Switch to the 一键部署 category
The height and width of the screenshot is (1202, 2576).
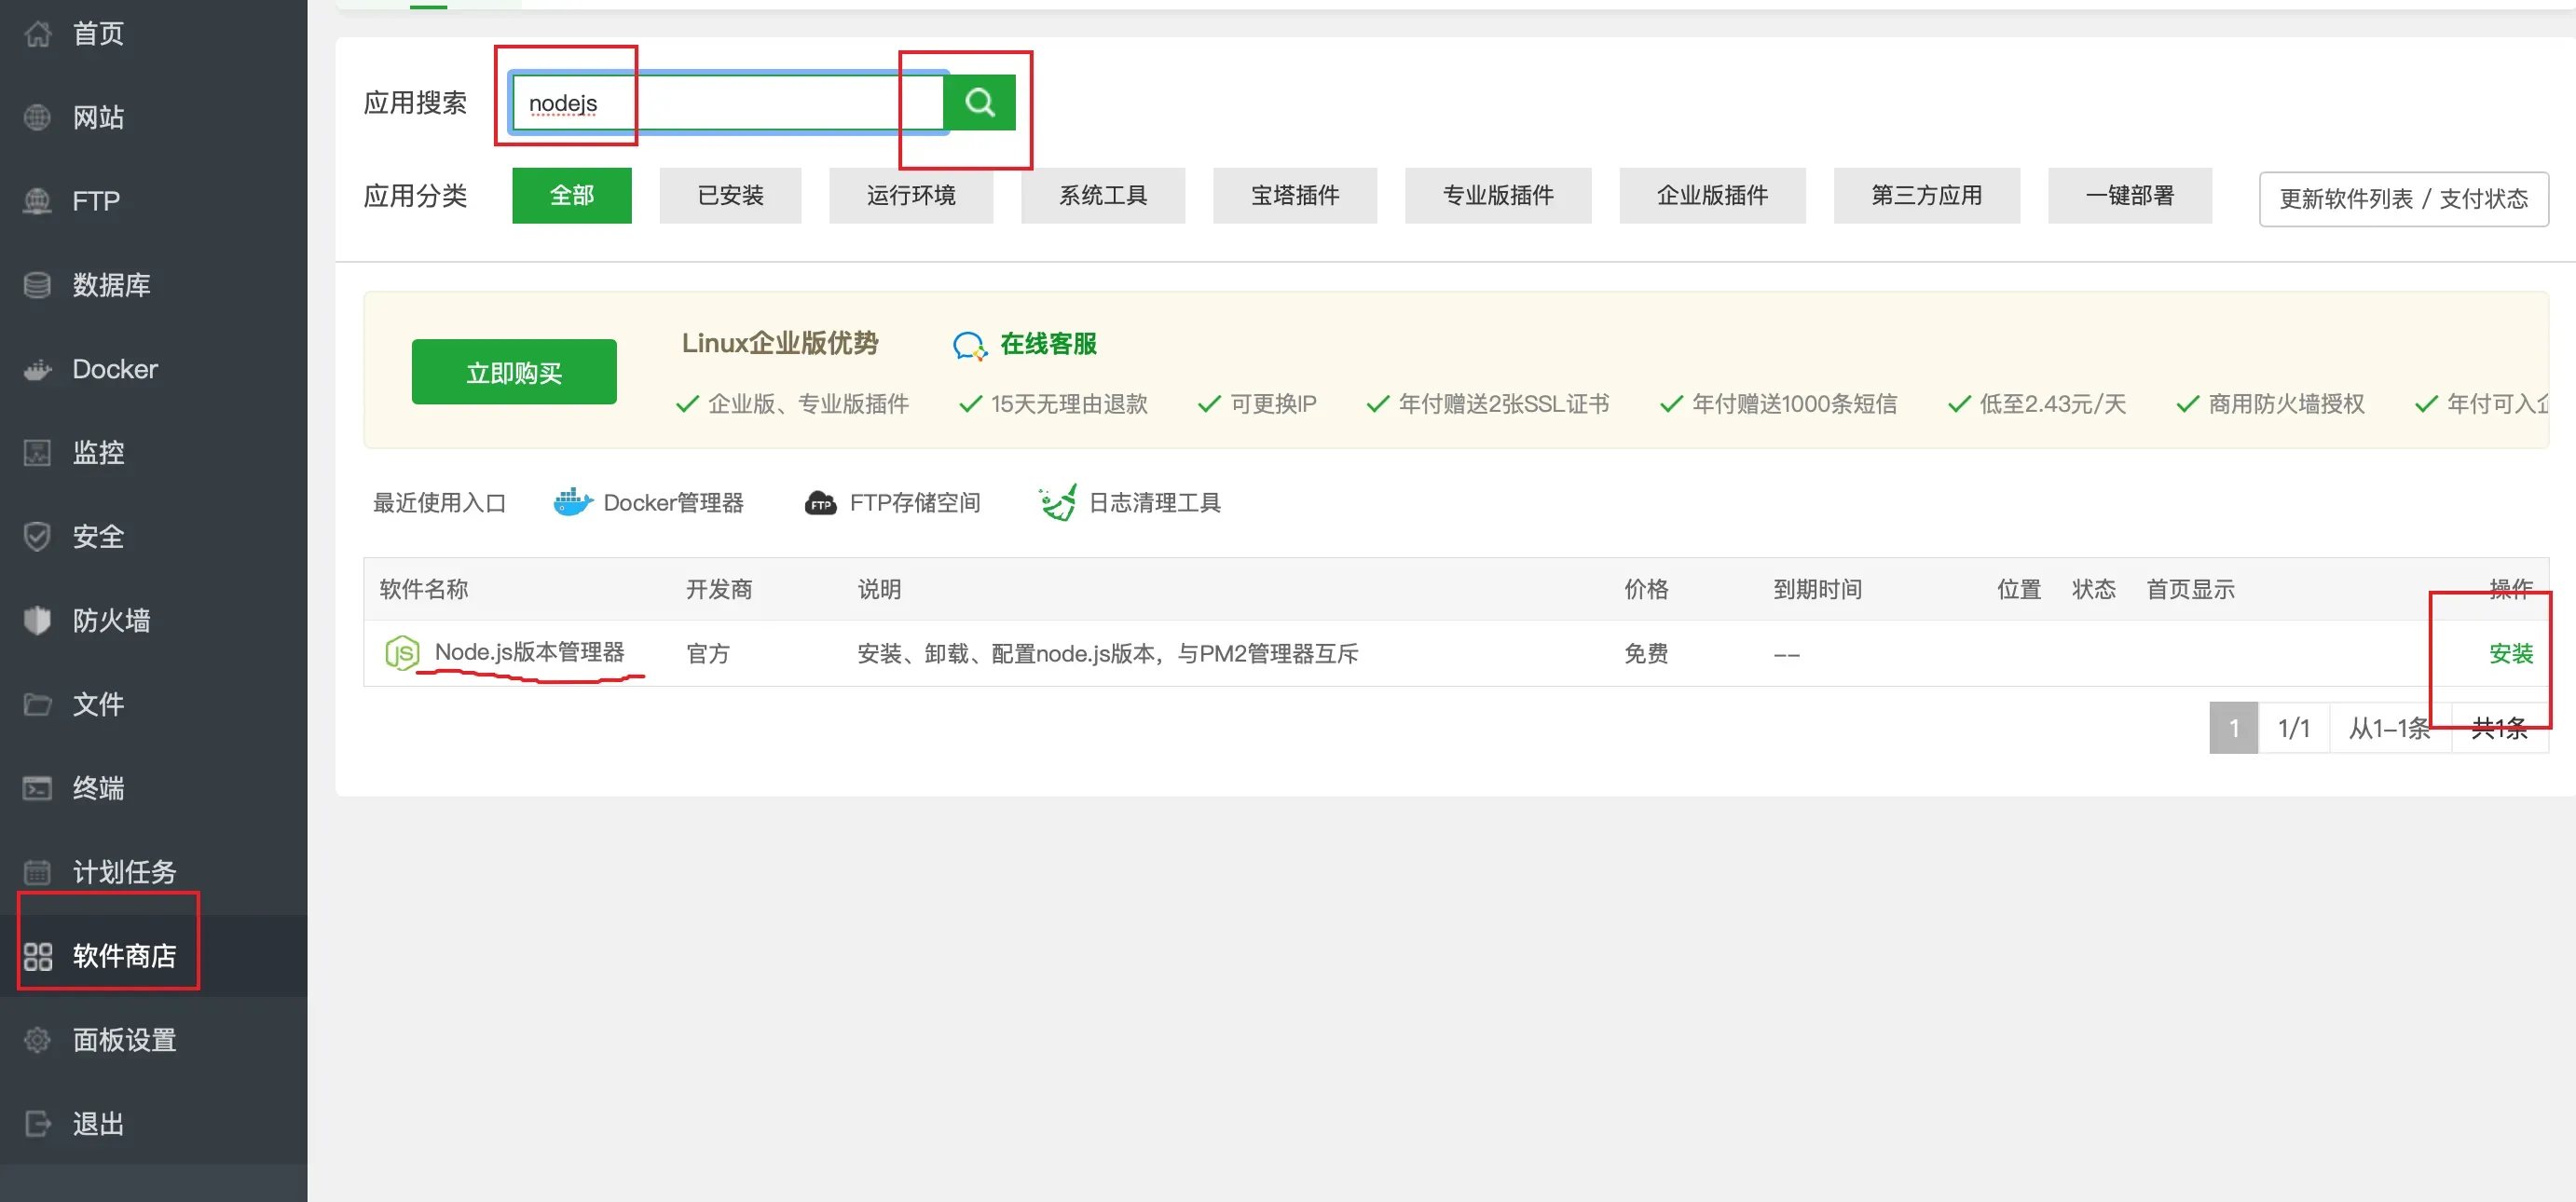pyautogui.click(x=2130, y=195)
